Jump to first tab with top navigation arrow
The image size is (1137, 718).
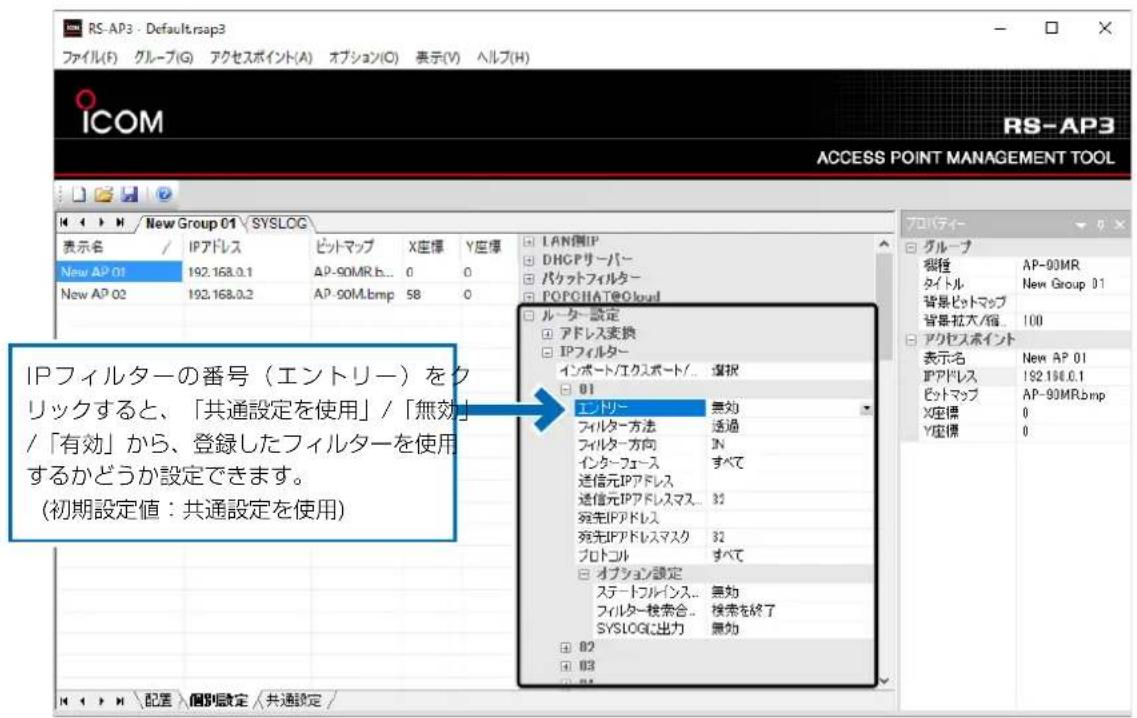pos(65,223)
